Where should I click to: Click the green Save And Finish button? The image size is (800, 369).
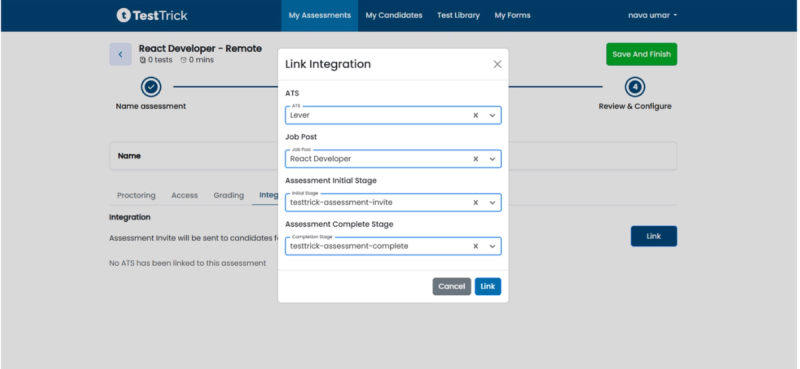point(641,54)
